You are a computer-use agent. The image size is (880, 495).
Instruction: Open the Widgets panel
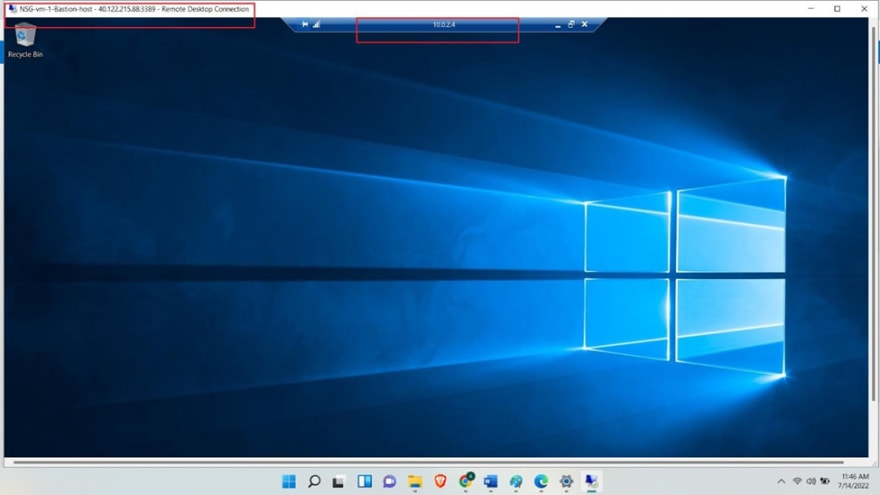click(x=365, y=482)
